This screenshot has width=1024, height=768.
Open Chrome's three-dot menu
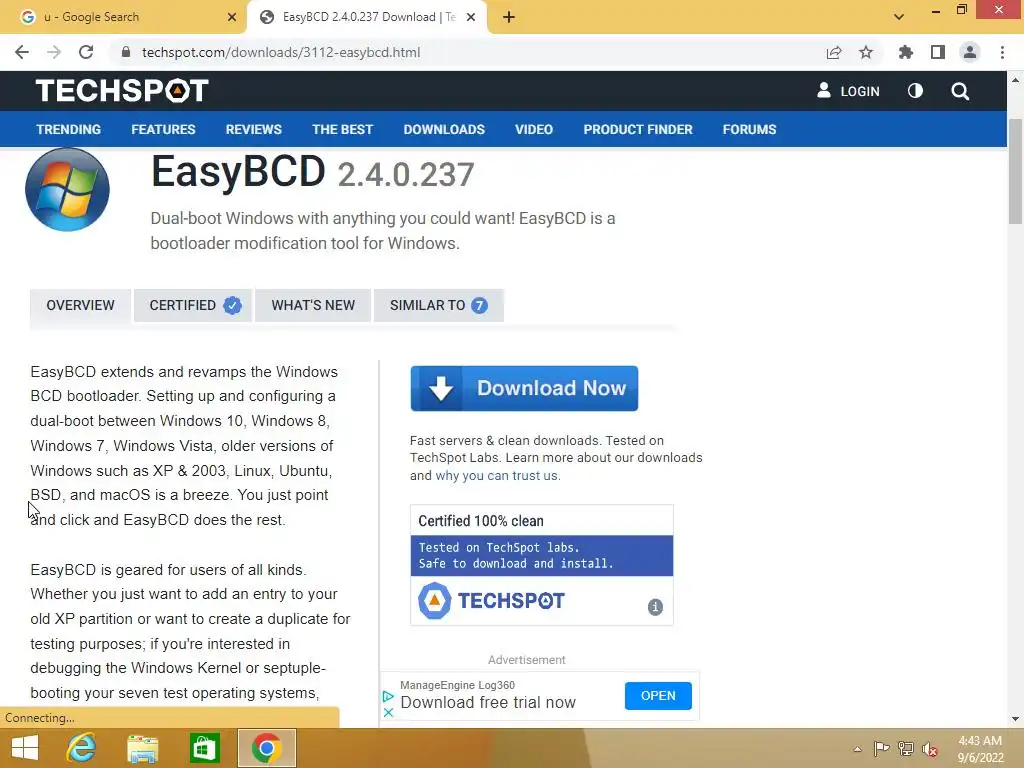(x=1002, y=52)
